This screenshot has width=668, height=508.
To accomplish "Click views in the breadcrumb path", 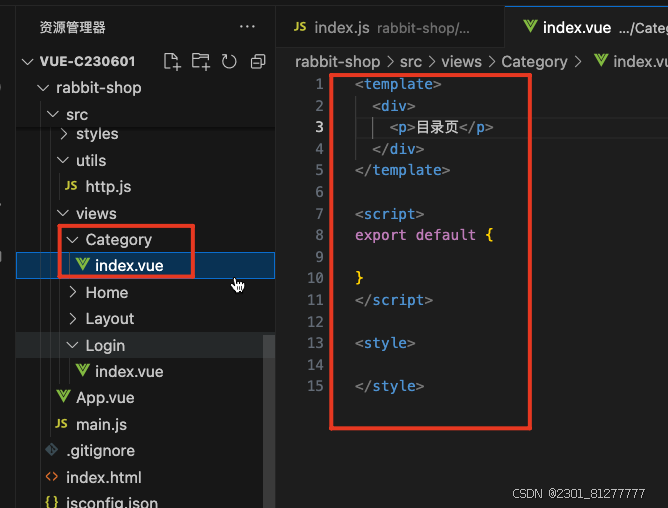I will 461,62.
